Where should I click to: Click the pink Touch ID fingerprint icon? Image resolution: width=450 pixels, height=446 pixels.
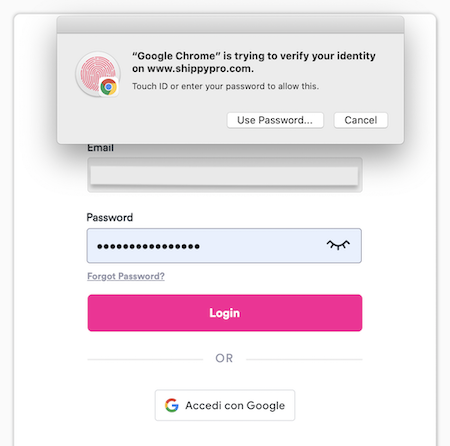point(98,74)
